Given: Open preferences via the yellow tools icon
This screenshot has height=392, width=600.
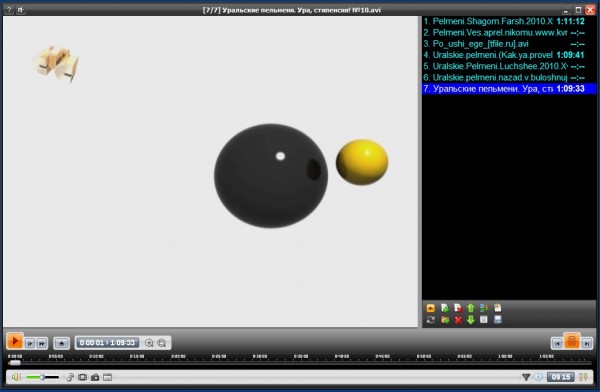Looking at the screenshot, I should point(583,377).
